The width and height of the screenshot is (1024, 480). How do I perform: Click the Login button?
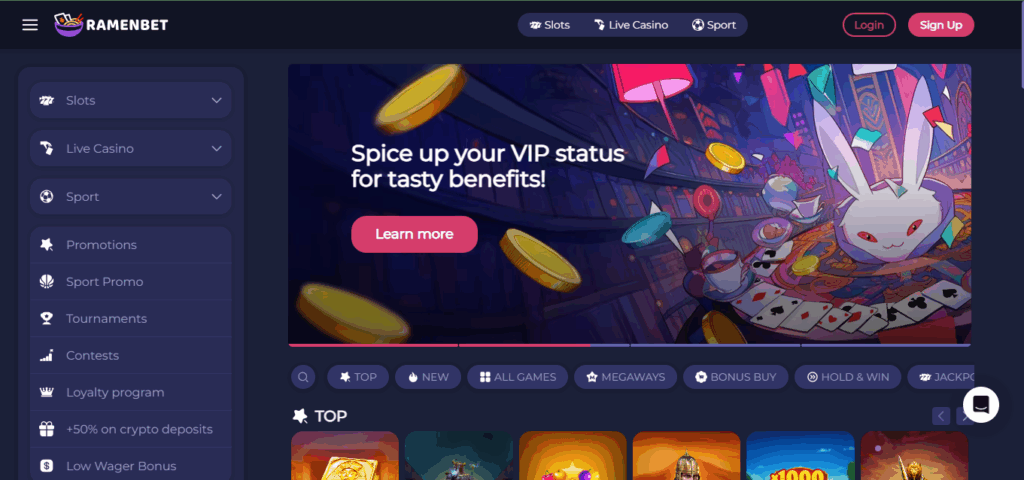[x=869, y=25]
